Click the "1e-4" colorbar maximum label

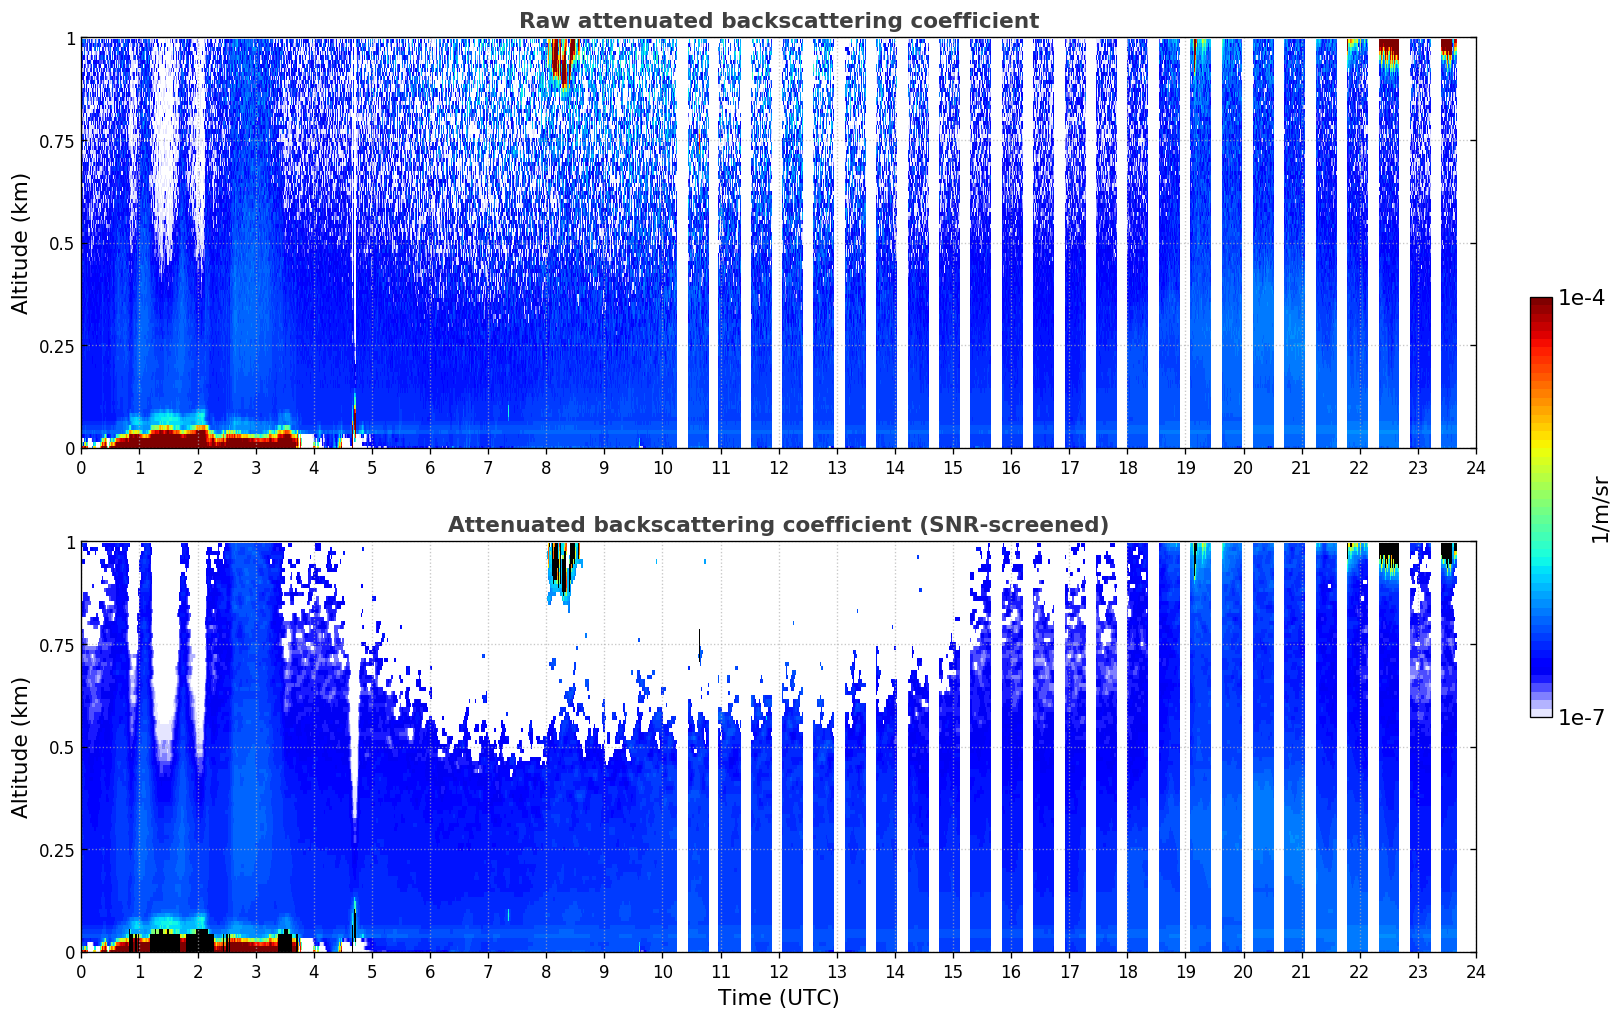coord(1581,298)
